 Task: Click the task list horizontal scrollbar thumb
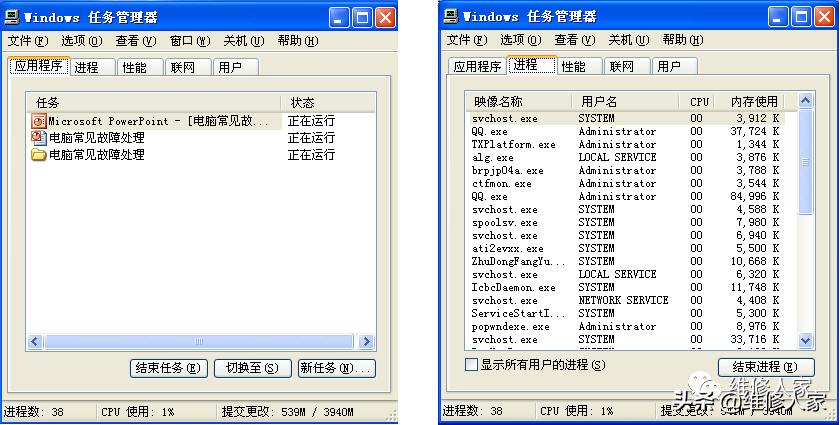tap(199, 341)
